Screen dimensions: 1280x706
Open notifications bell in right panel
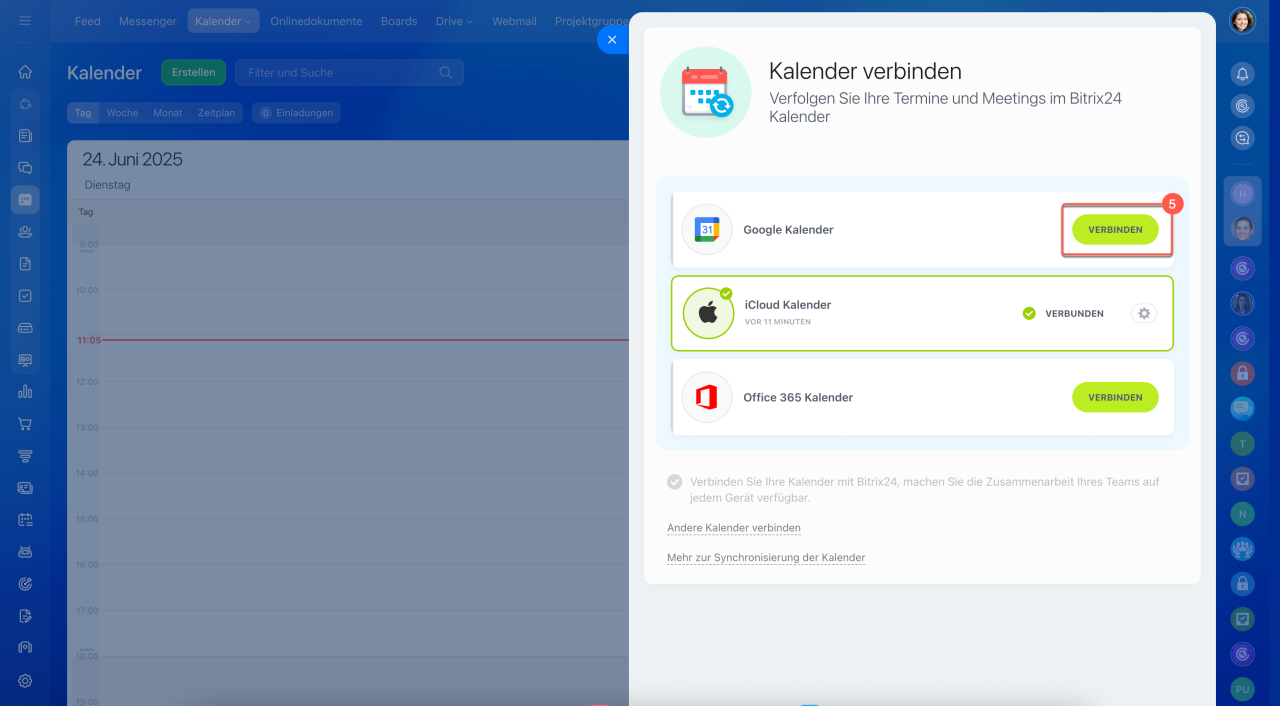(x=1242, y=73)
